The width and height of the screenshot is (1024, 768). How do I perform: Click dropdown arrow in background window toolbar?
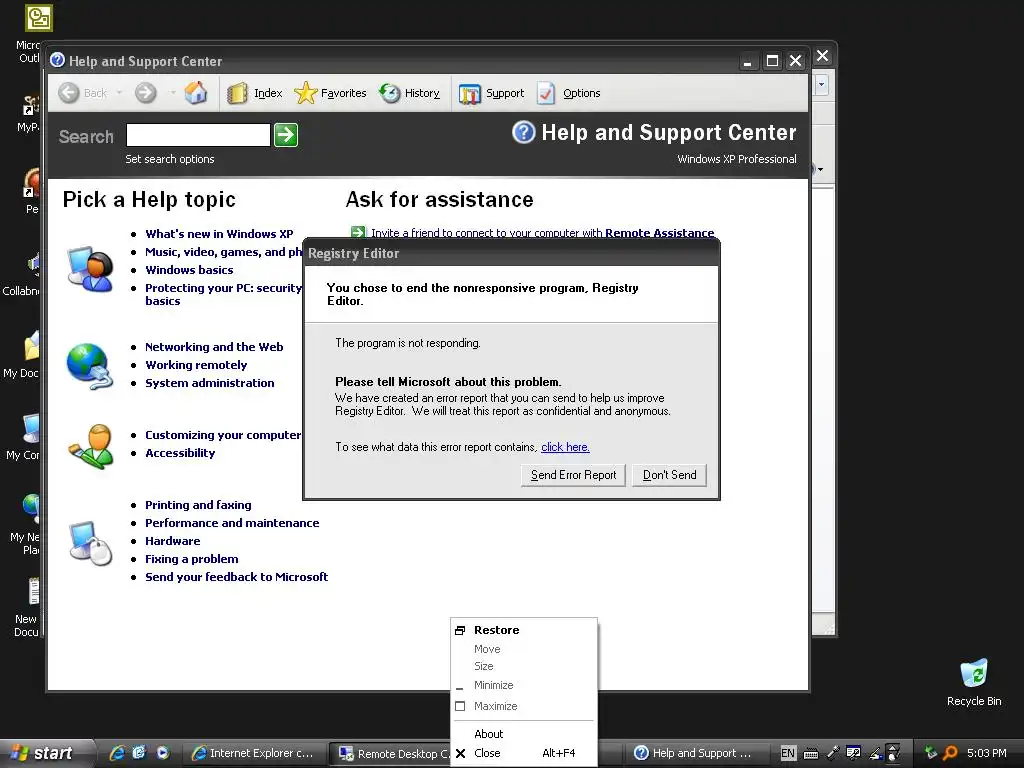(822, 84)
